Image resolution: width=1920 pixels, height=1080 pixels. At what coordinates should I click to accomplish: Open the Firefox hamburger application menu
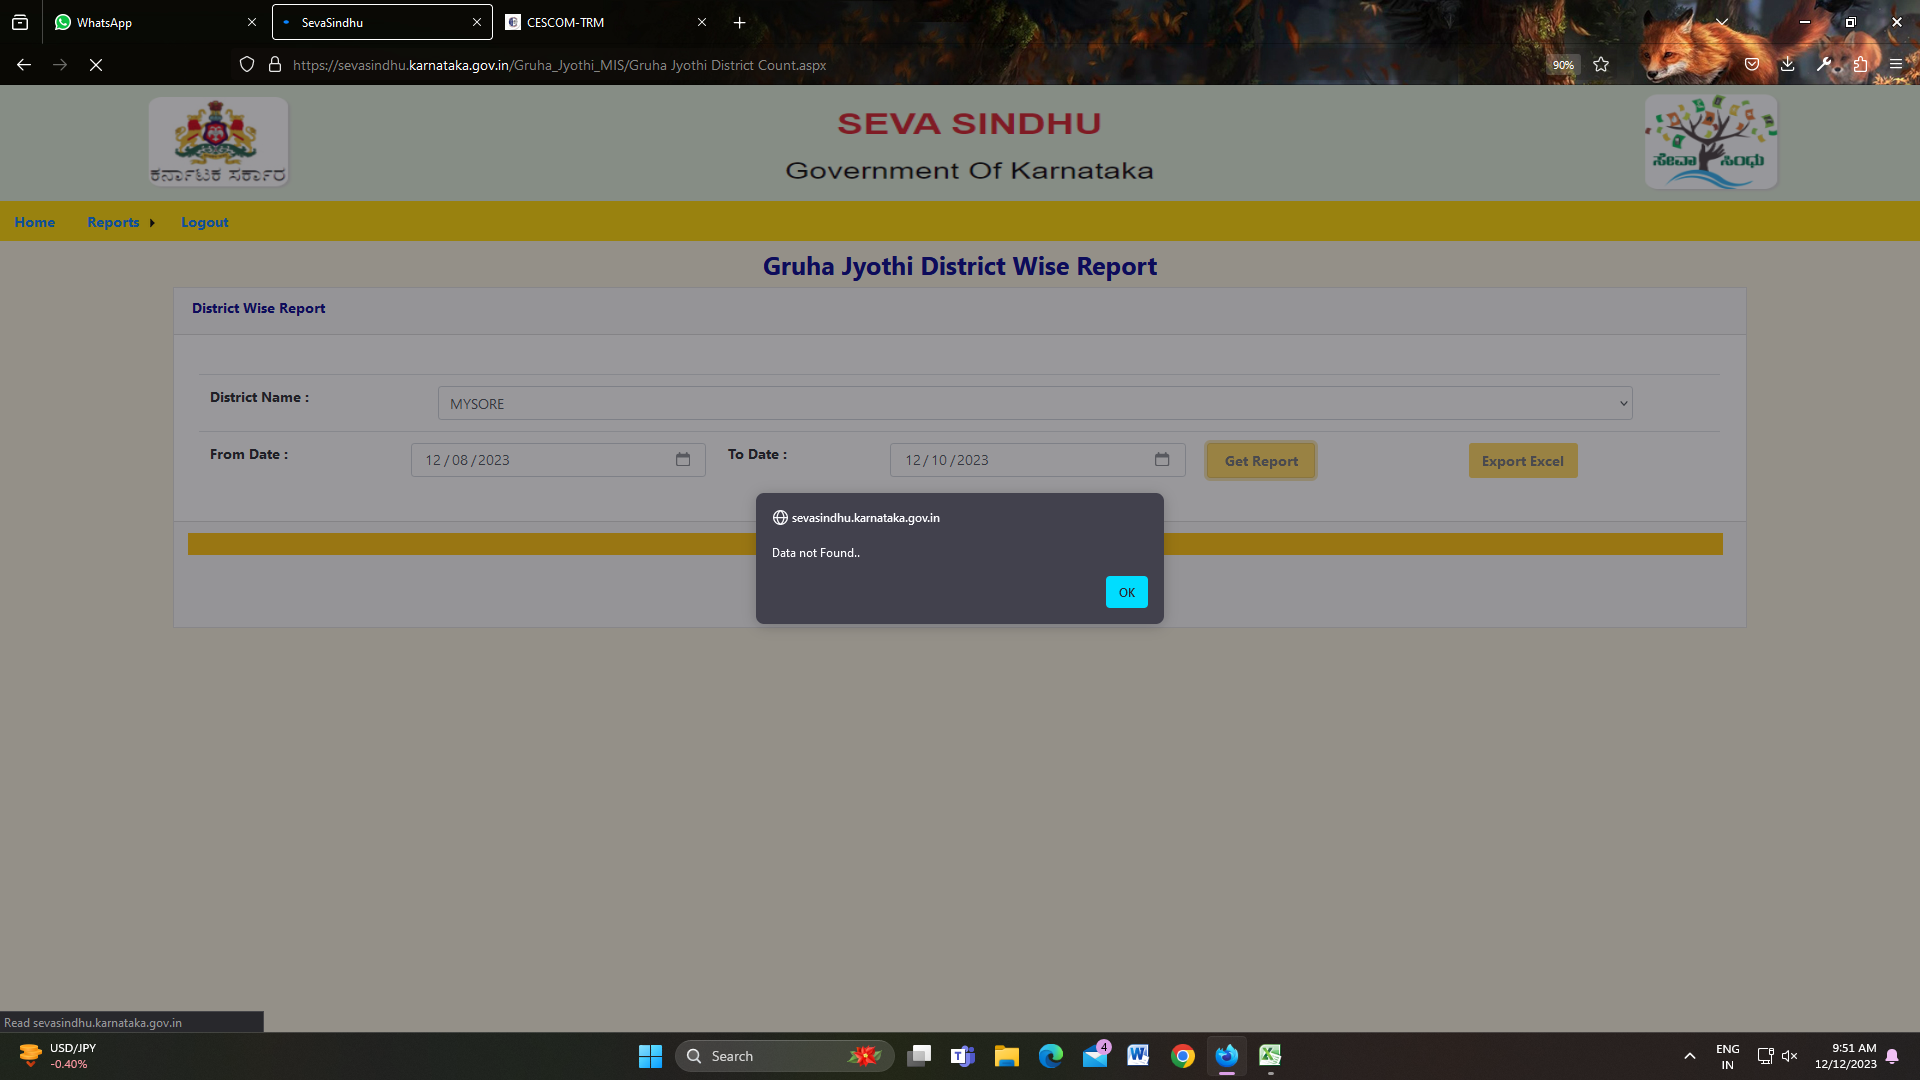point(1896,65)
